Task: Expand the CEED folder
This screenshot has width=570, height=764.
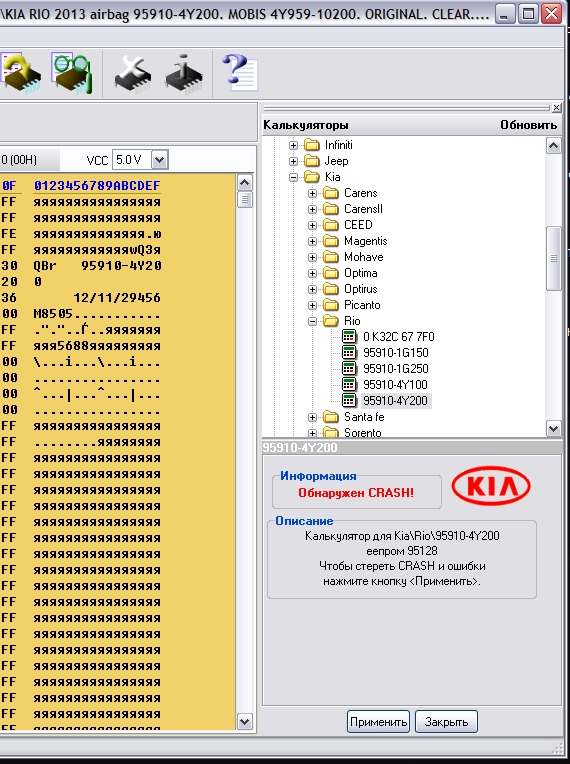Action: click(313, 226)
